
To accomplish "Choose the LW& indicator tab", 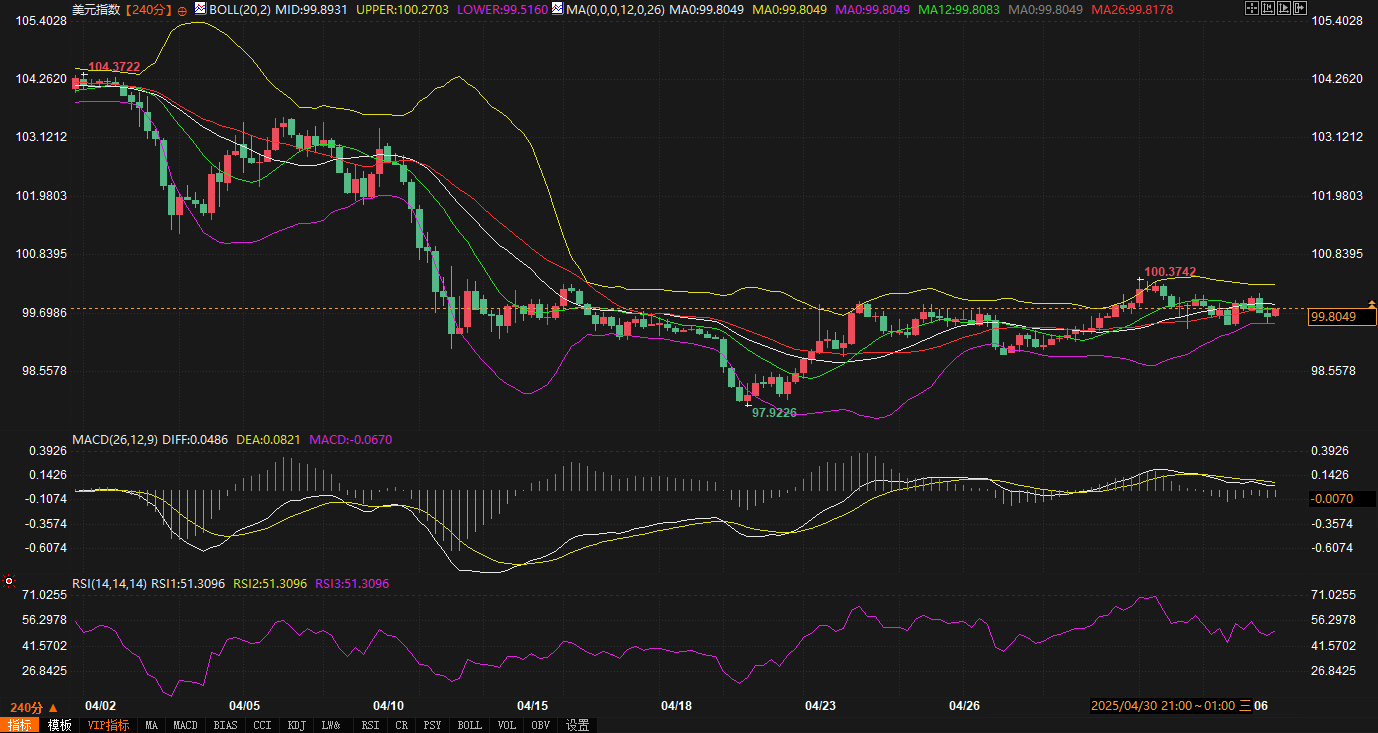I will coord(331,725).
